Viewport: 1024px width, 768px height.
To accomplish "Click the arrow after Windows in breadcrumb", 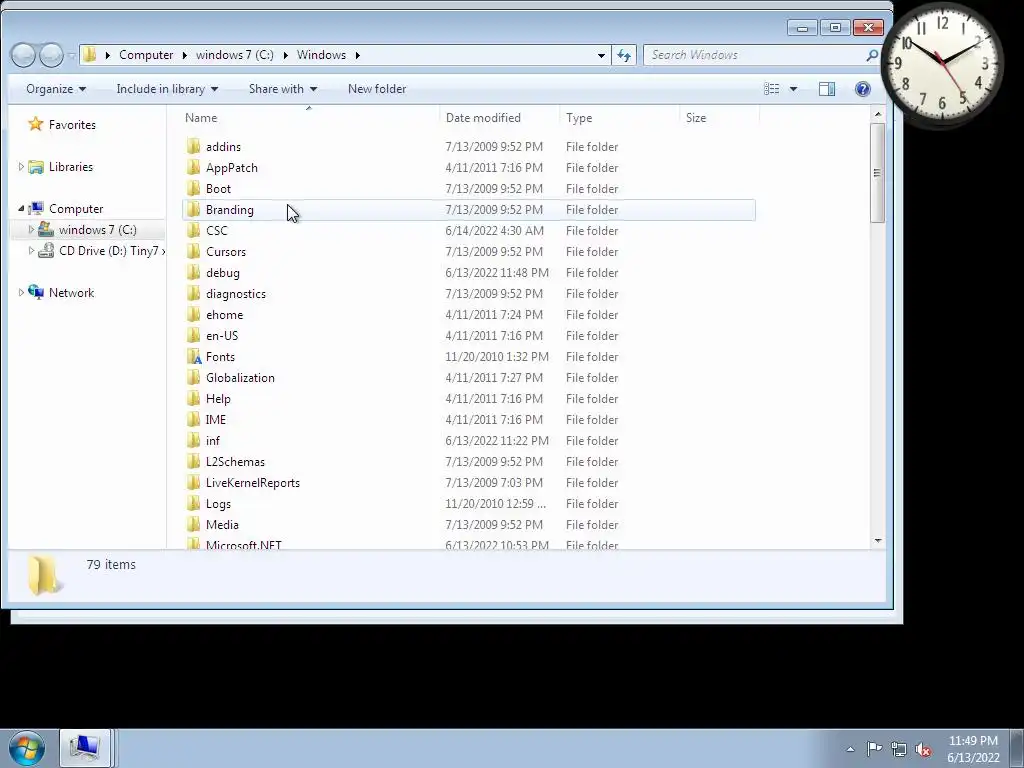I will pos(357,55).
